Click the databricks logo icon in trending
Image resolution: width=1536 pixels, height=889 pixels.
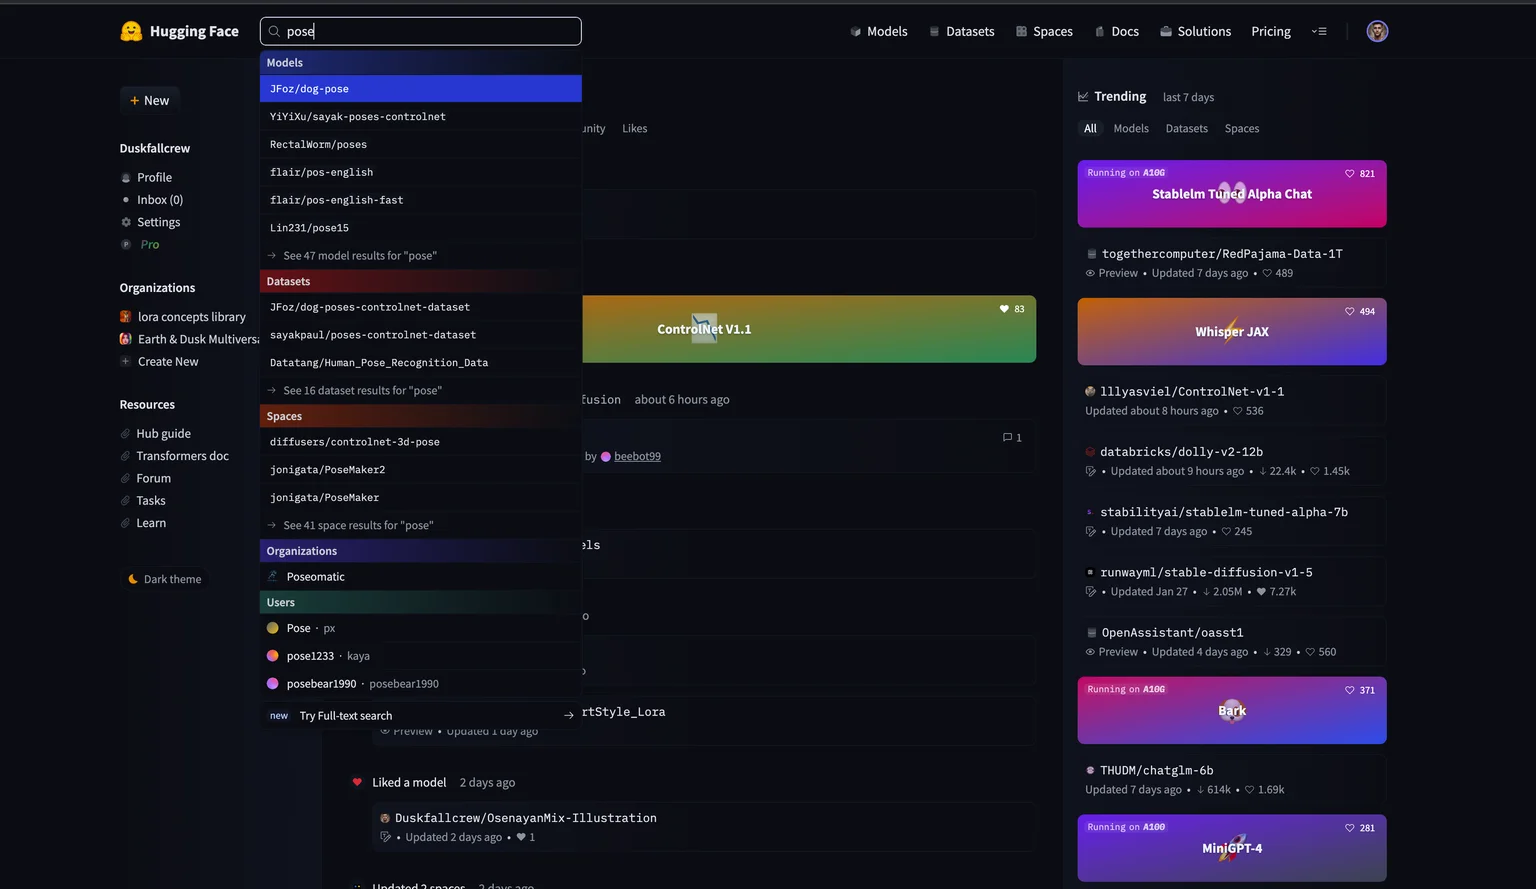pos(1090,452)
